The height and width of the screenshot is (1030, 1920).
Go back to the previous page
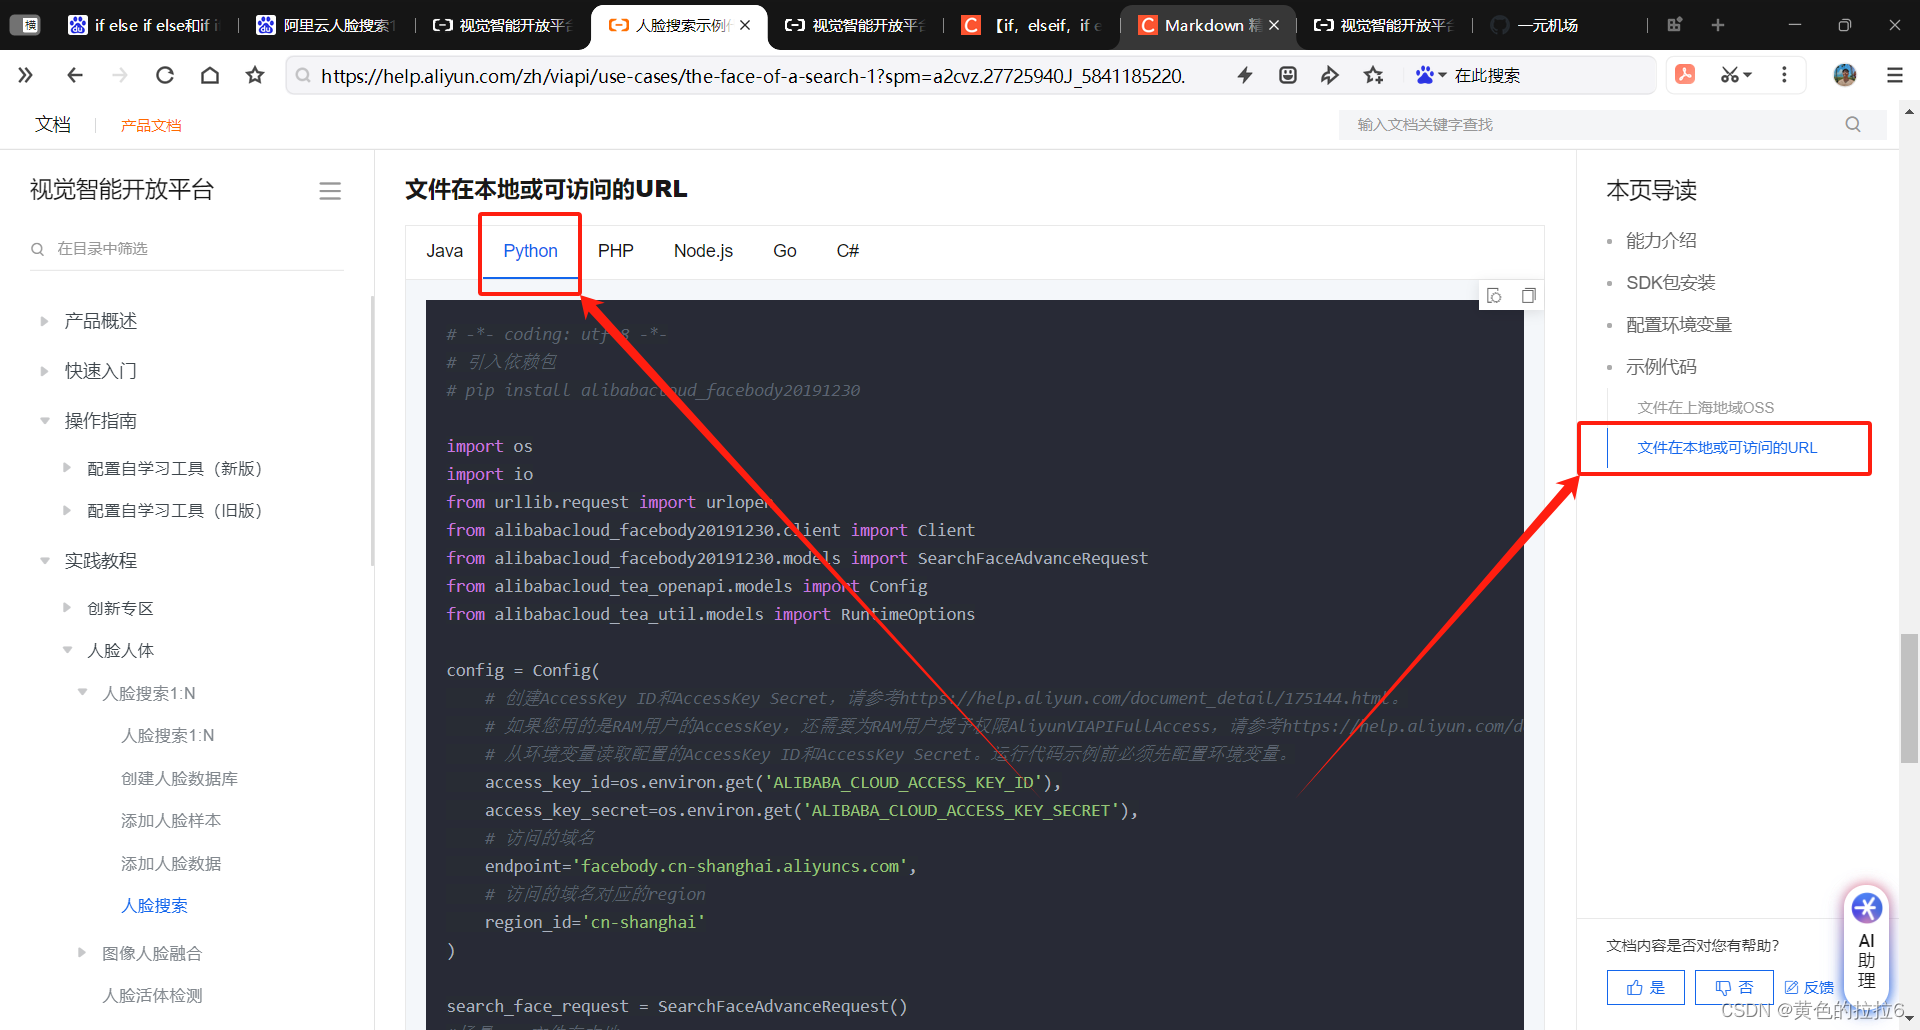click(x=75, y=75)
